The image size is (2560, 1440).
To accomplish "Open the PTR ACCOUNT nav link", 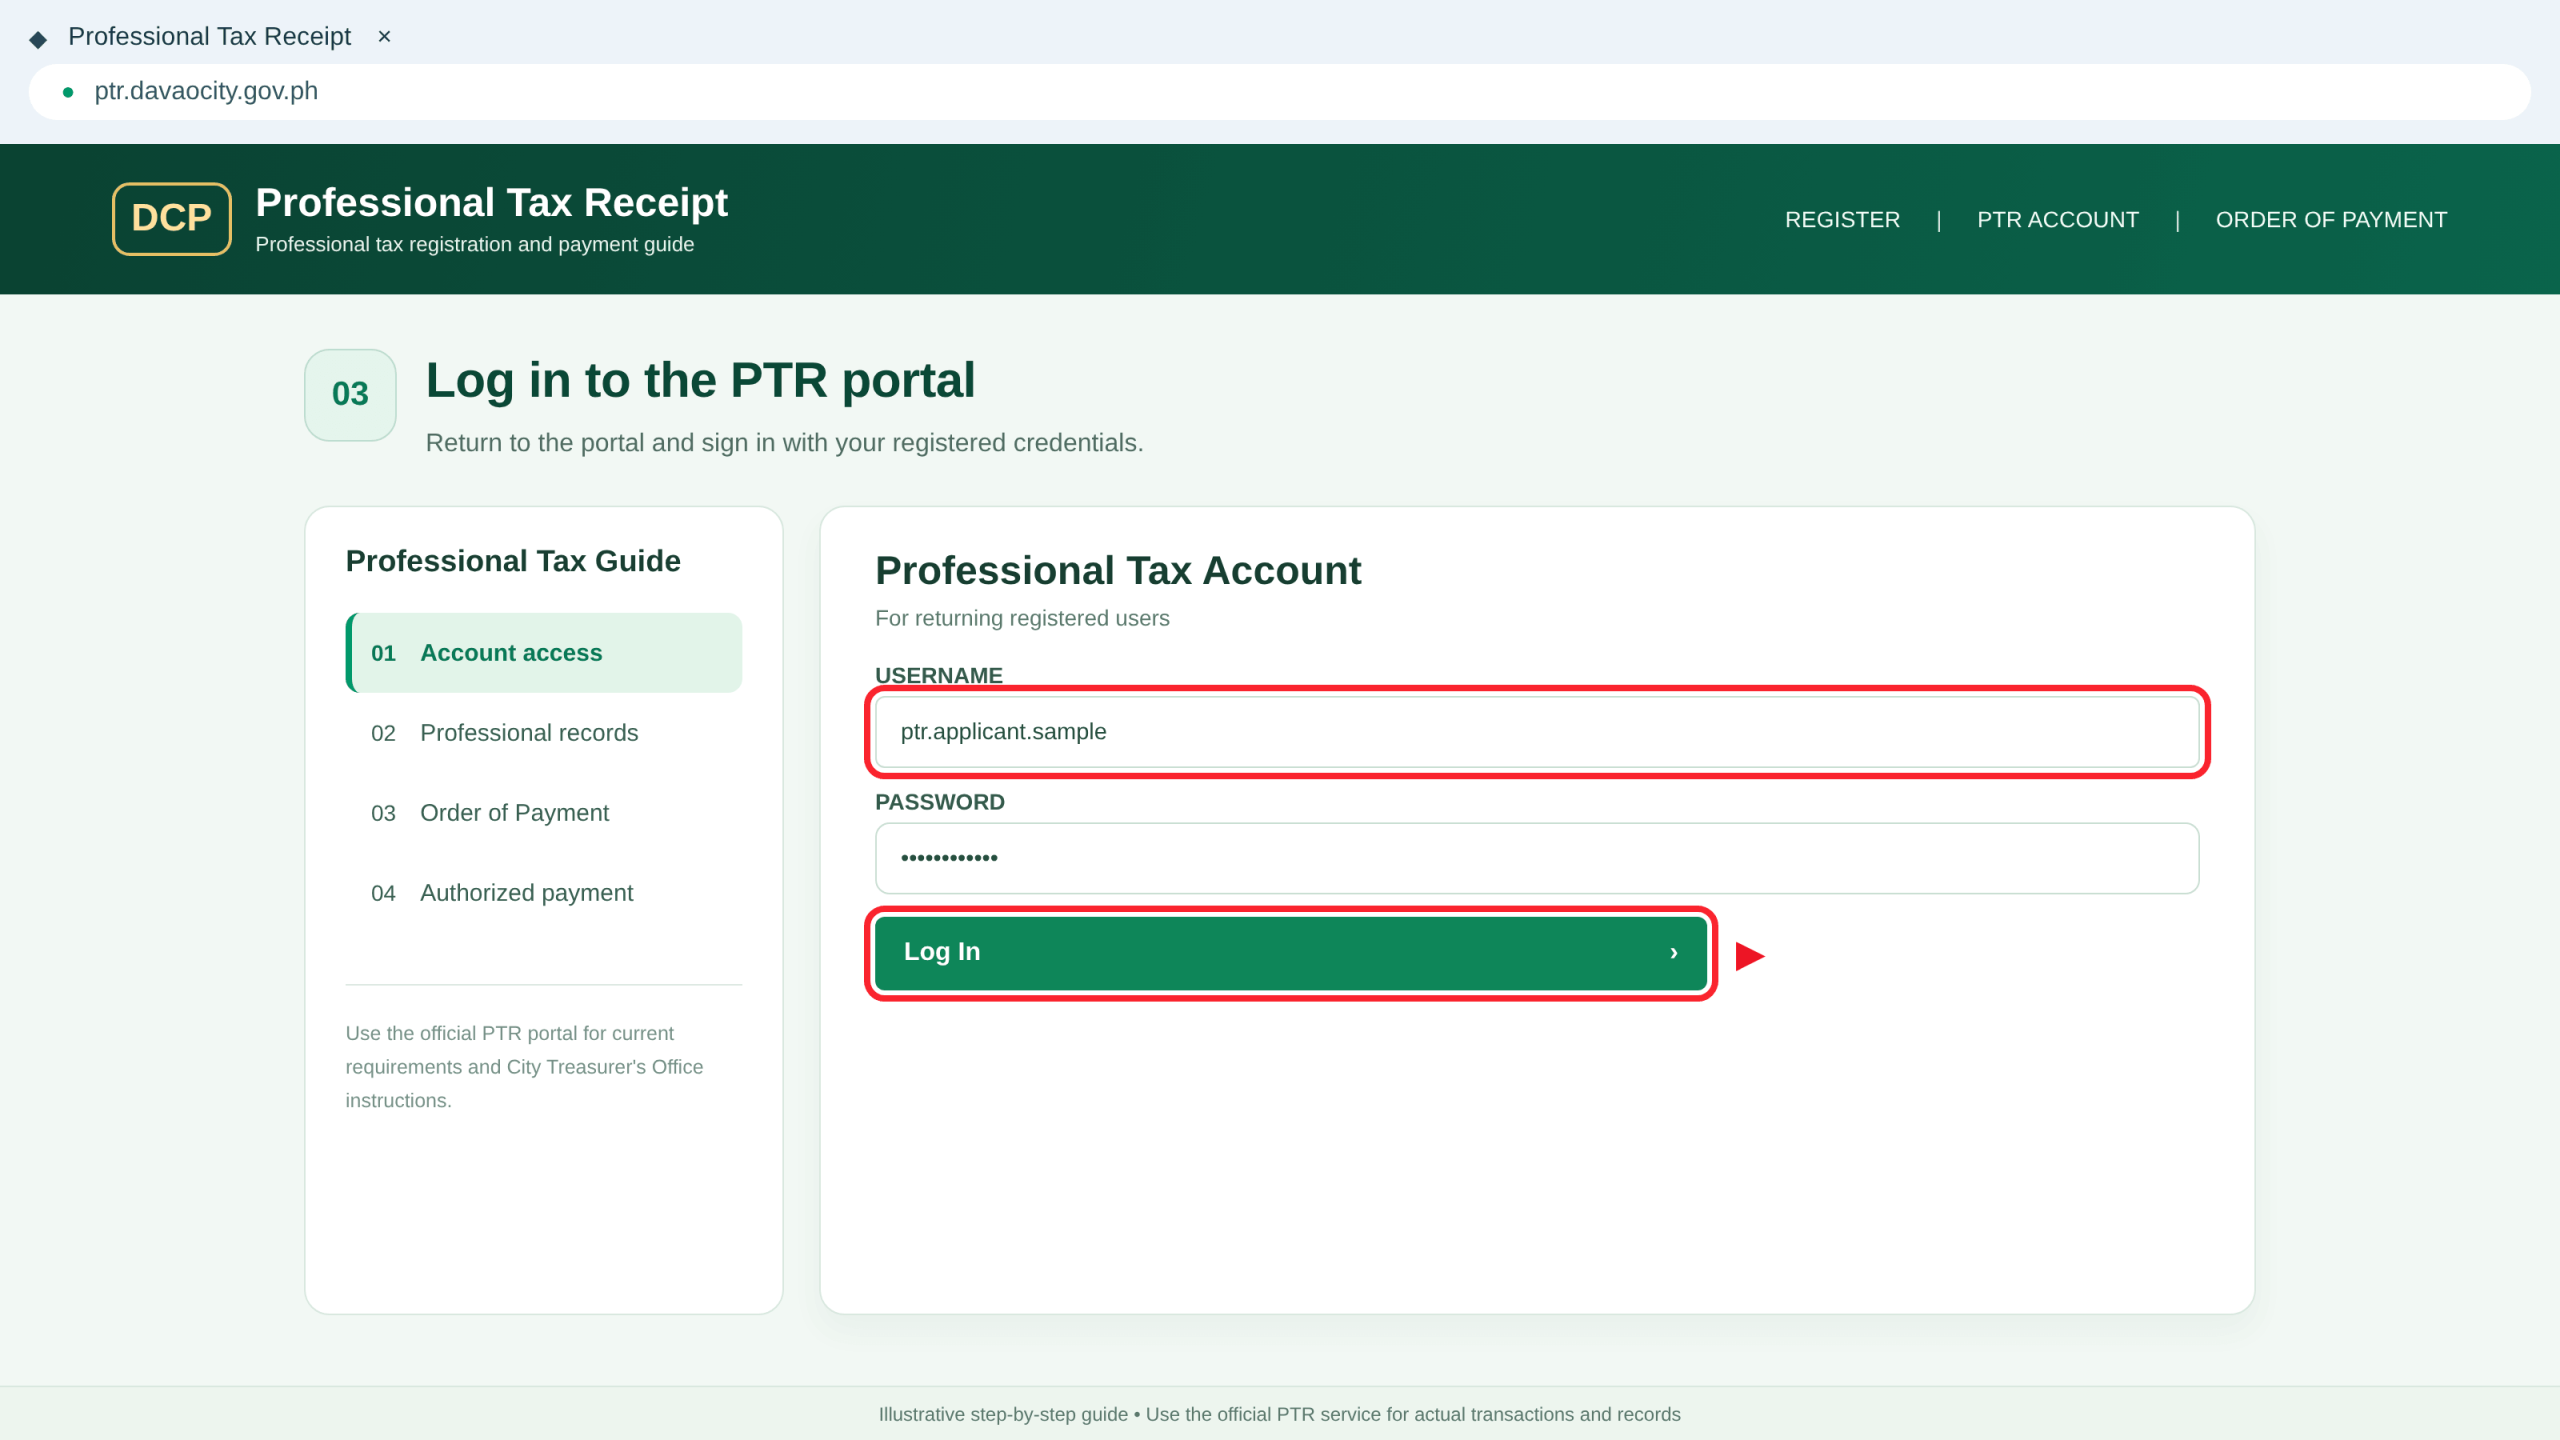I will 2058,220.
